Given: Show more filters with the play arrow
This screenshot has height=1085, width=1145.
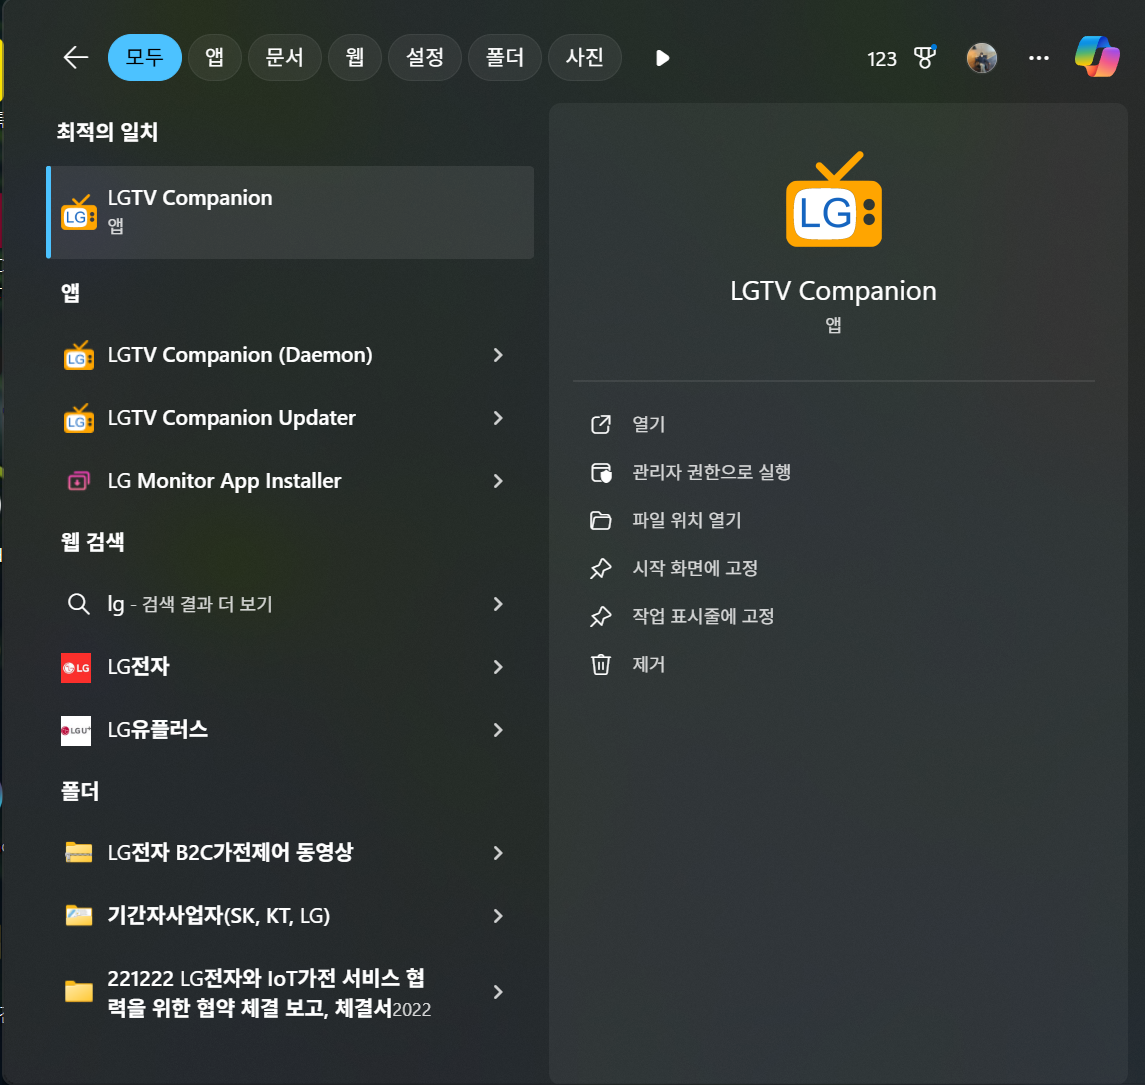Looking at the screenshot, I should click(x=662, y=58).
